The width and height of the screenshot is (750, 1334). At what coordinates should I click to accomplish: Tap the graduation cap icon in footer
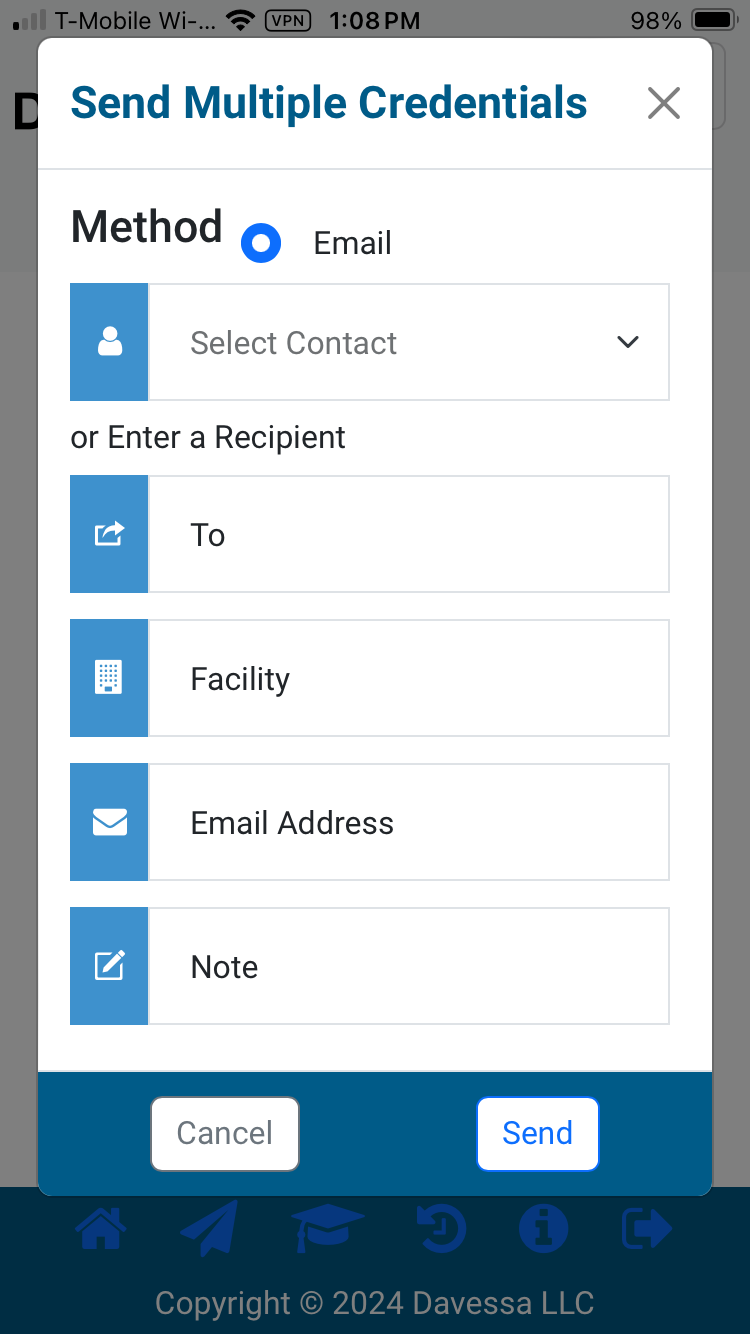coord(328,1229)
